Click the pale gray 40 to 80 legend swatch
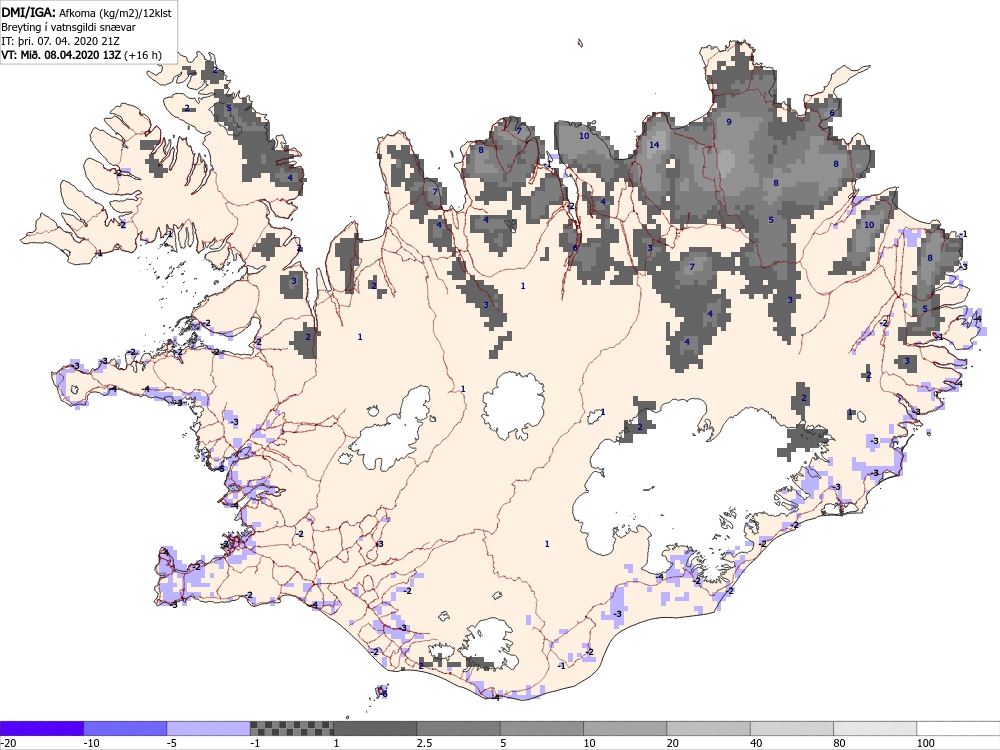Image resolution: width=1000 pixels, height=750 pixels. (792, 728)
